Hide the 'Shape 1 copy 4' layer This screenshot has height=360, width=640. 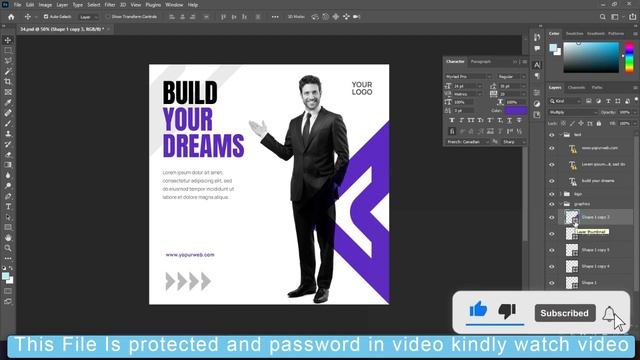[x=552, y=267]
